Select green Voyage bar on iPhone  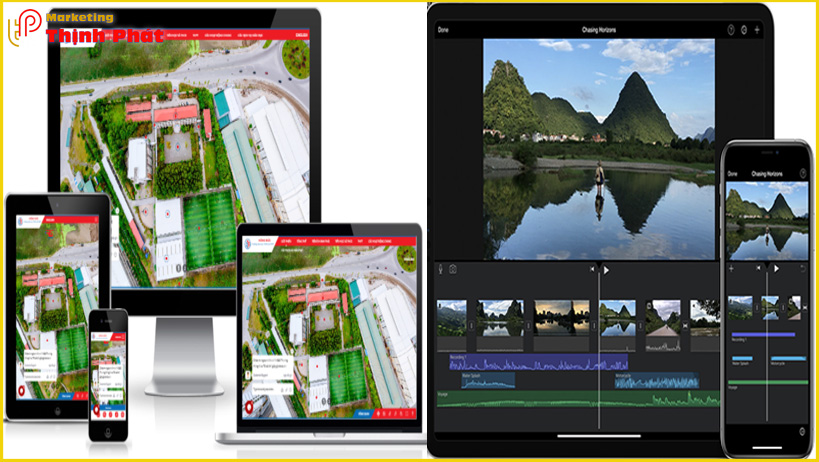pyautogui.click(x=768, y=383)
